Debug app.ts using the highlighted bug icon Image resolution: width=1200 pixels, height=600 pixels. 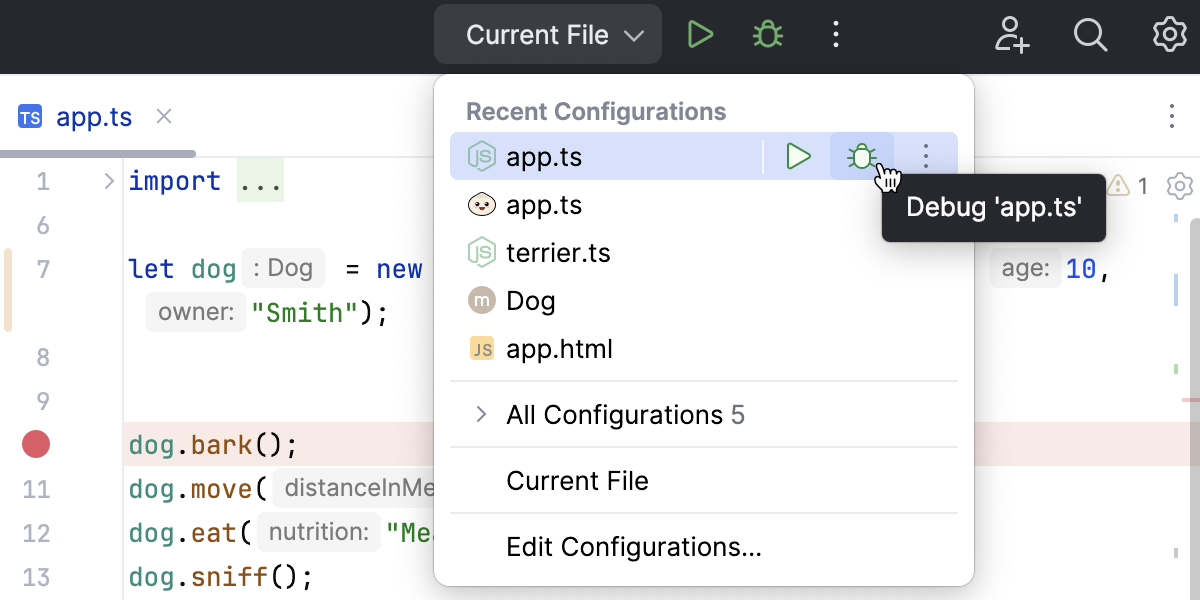coord(861,156)
